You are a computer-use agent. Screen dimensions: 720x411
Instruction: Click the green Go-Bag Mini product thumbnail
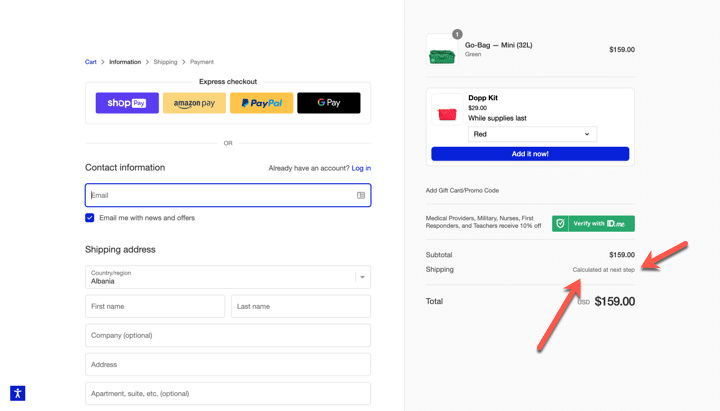442,50
